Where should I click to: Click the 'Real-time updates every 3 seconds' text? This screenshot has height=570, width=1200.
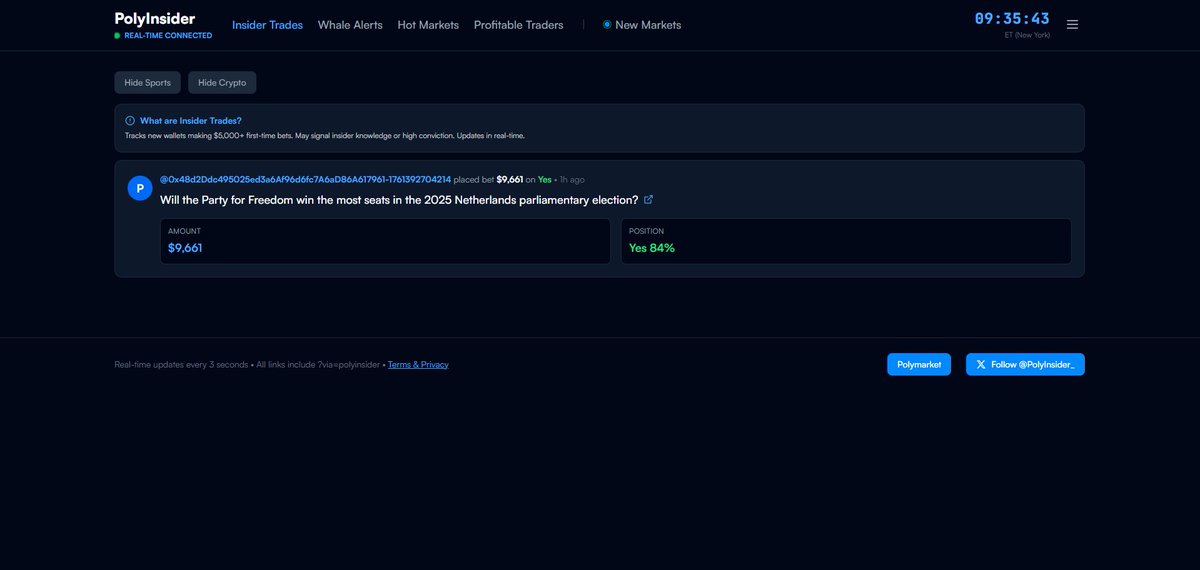point(181,365)
